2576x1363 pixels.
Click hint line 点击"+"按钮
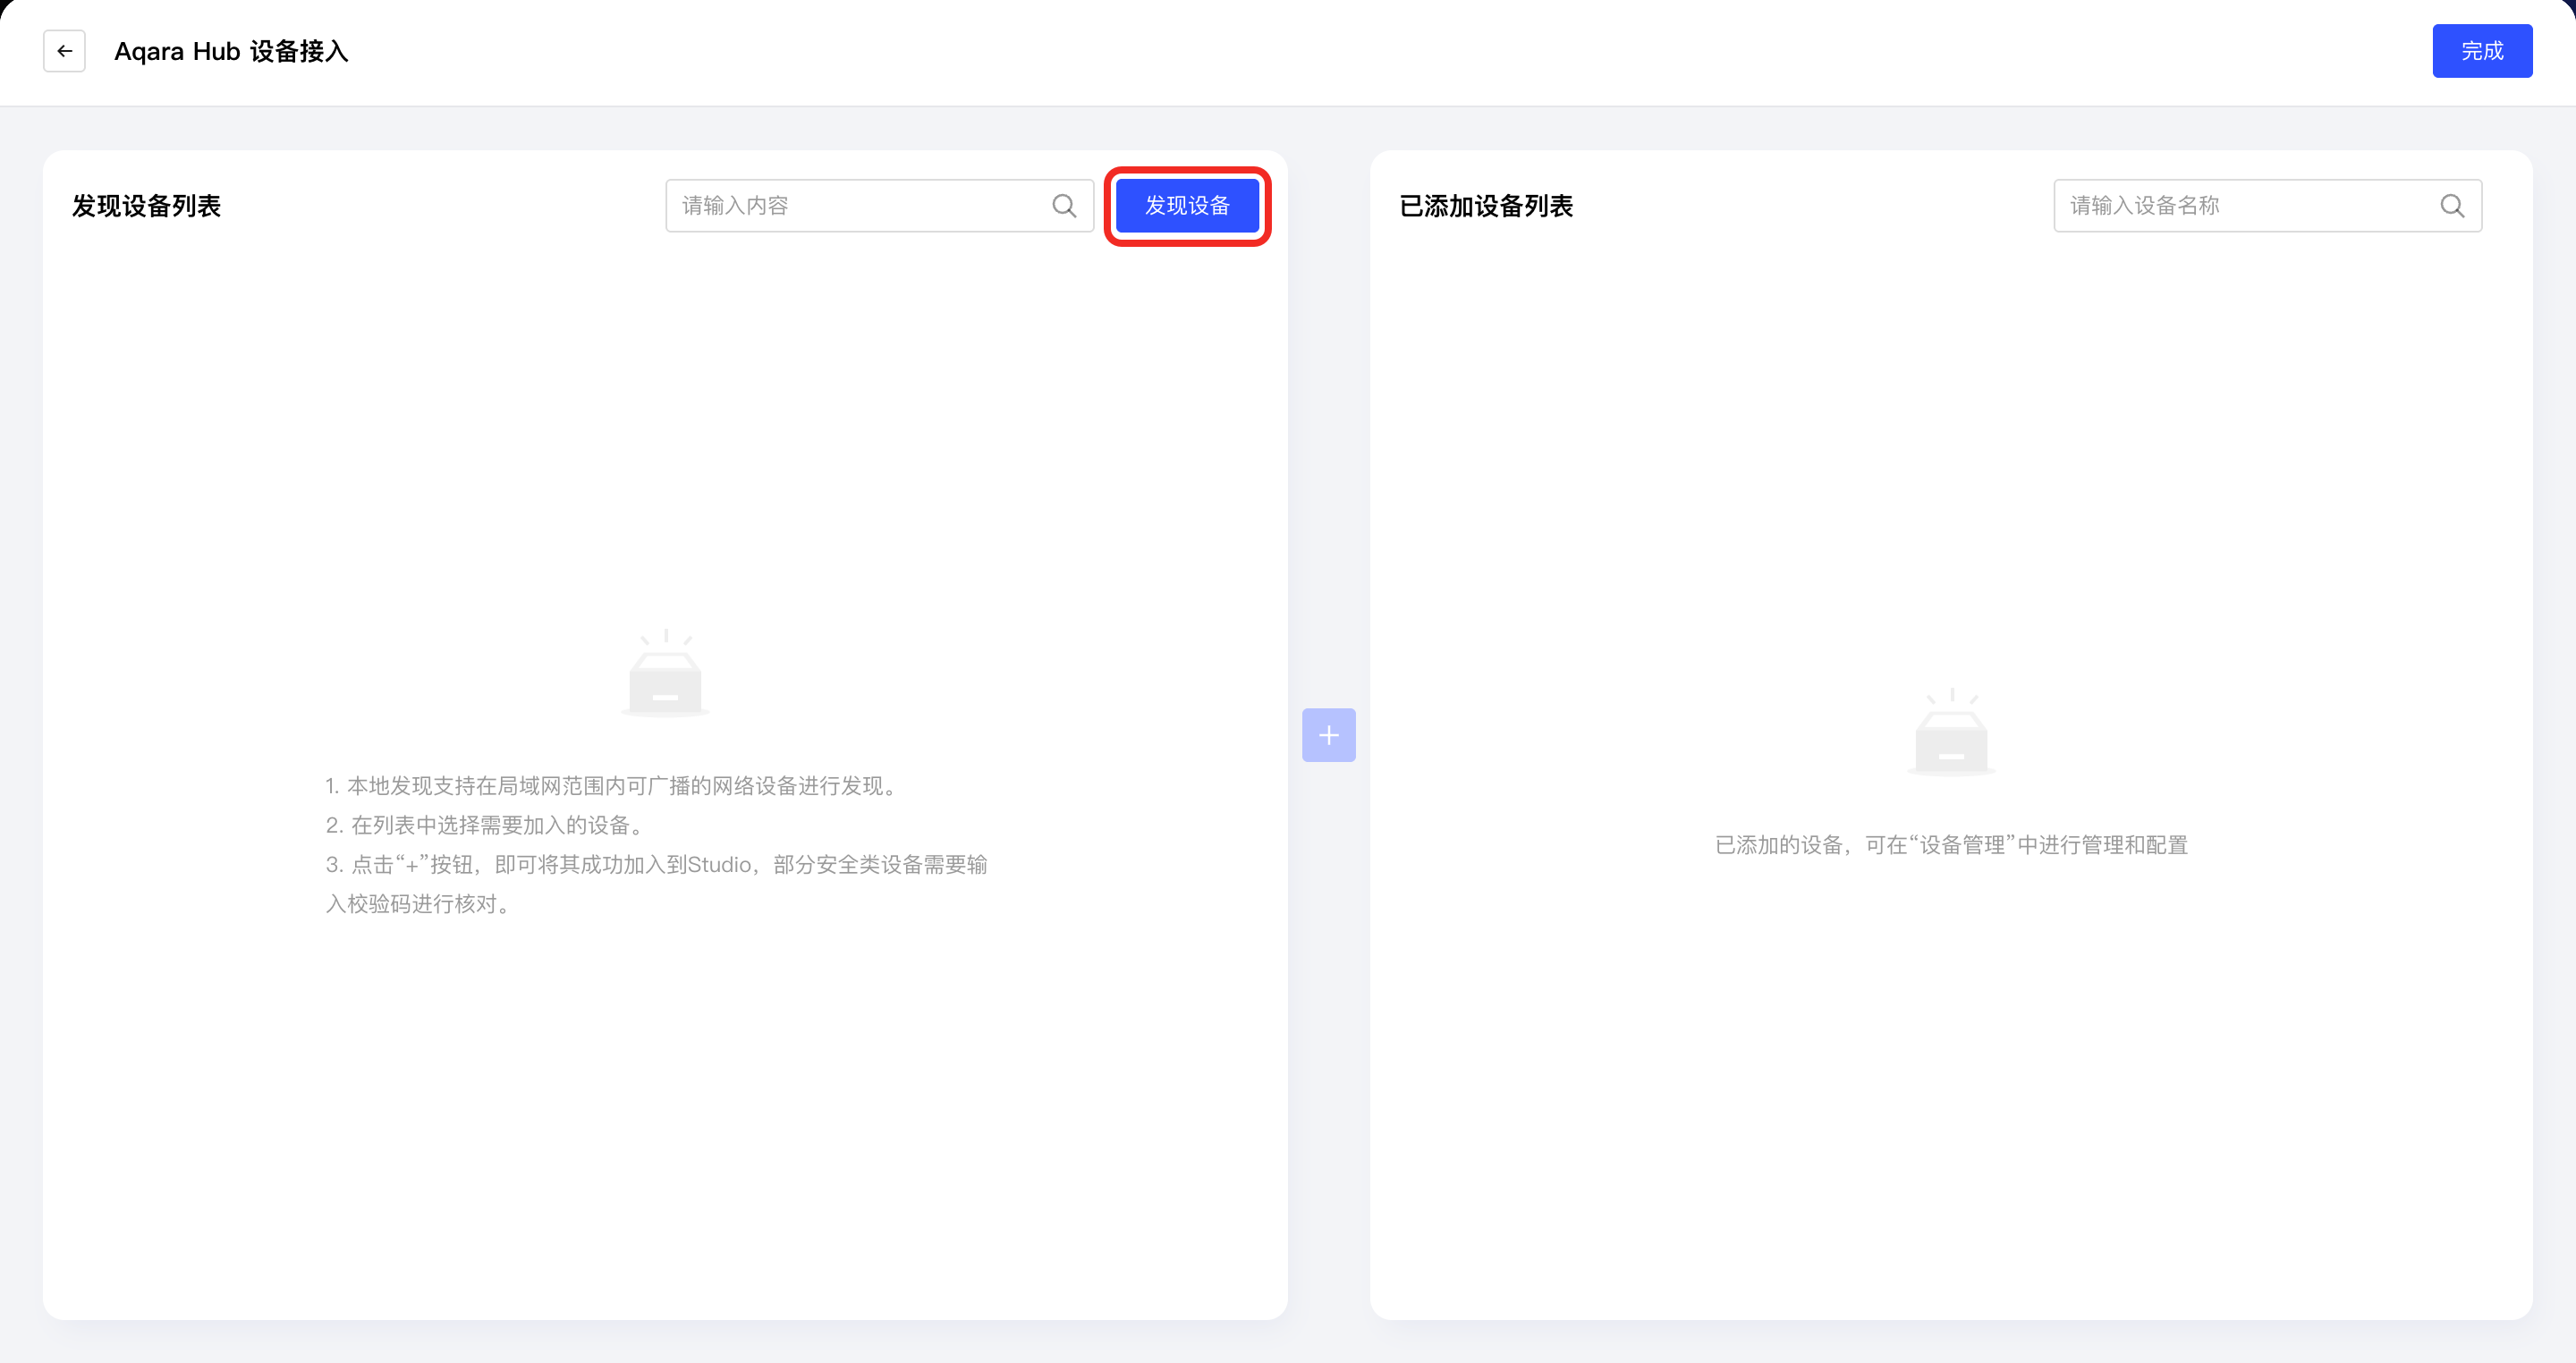point(656,884)
